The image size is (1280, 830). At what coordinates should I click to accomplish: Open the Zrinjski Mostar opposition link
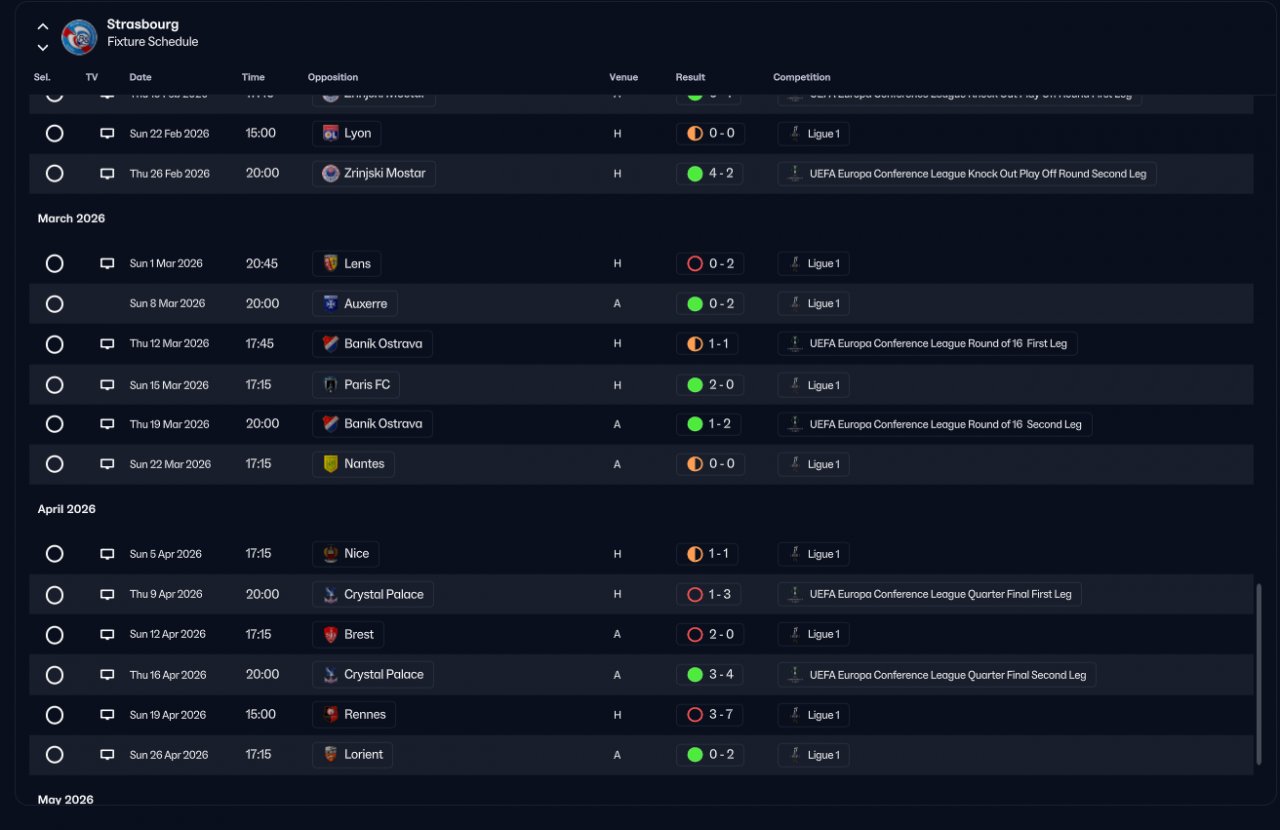pyautogui.click(x=374, y=174)
